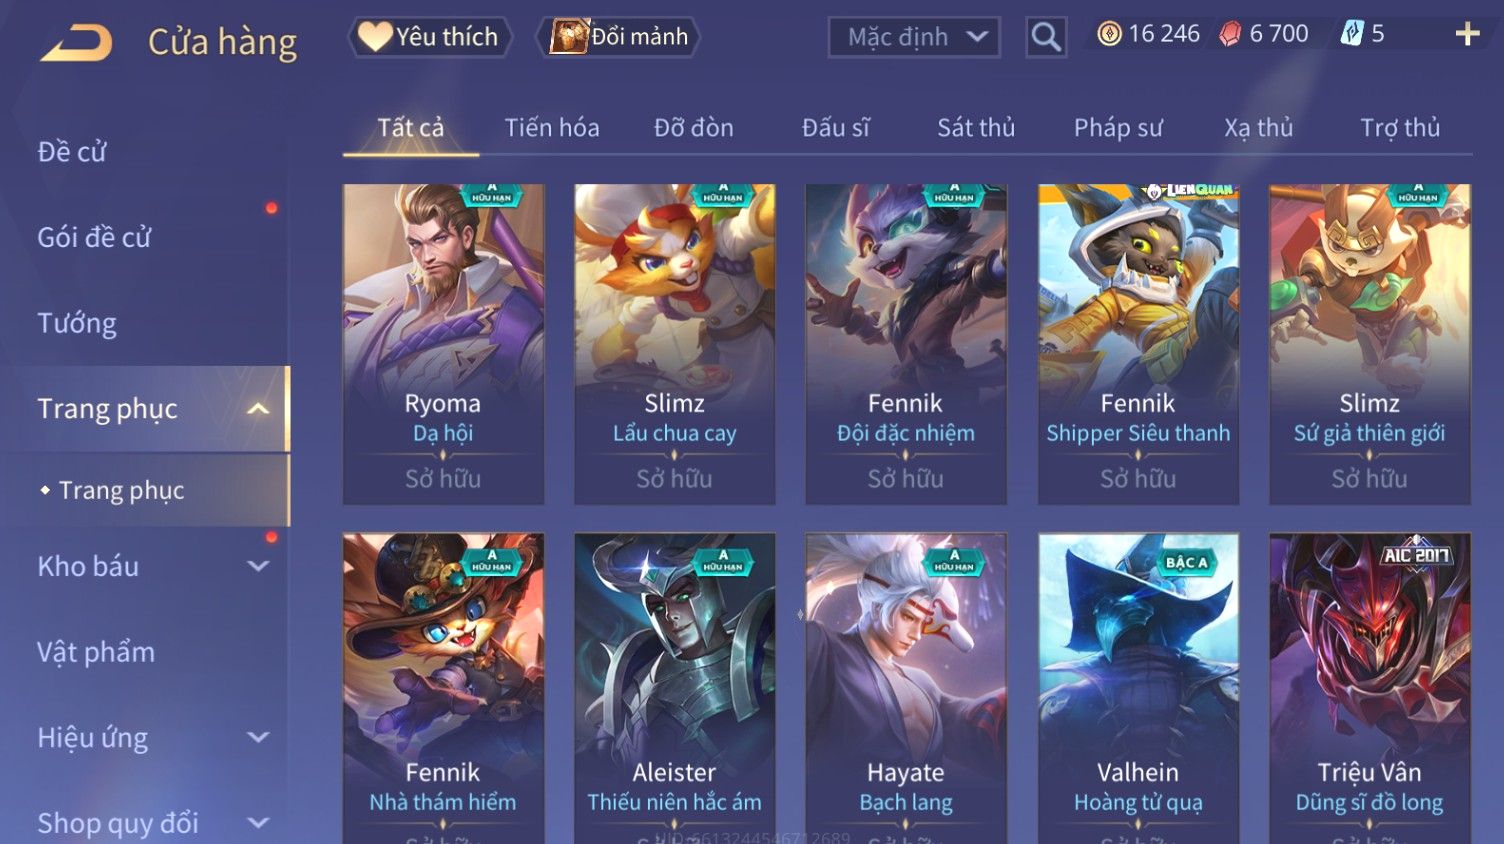Tap the gold coin balance icon
The image size is (1504, 844).
pos(1109,34)
